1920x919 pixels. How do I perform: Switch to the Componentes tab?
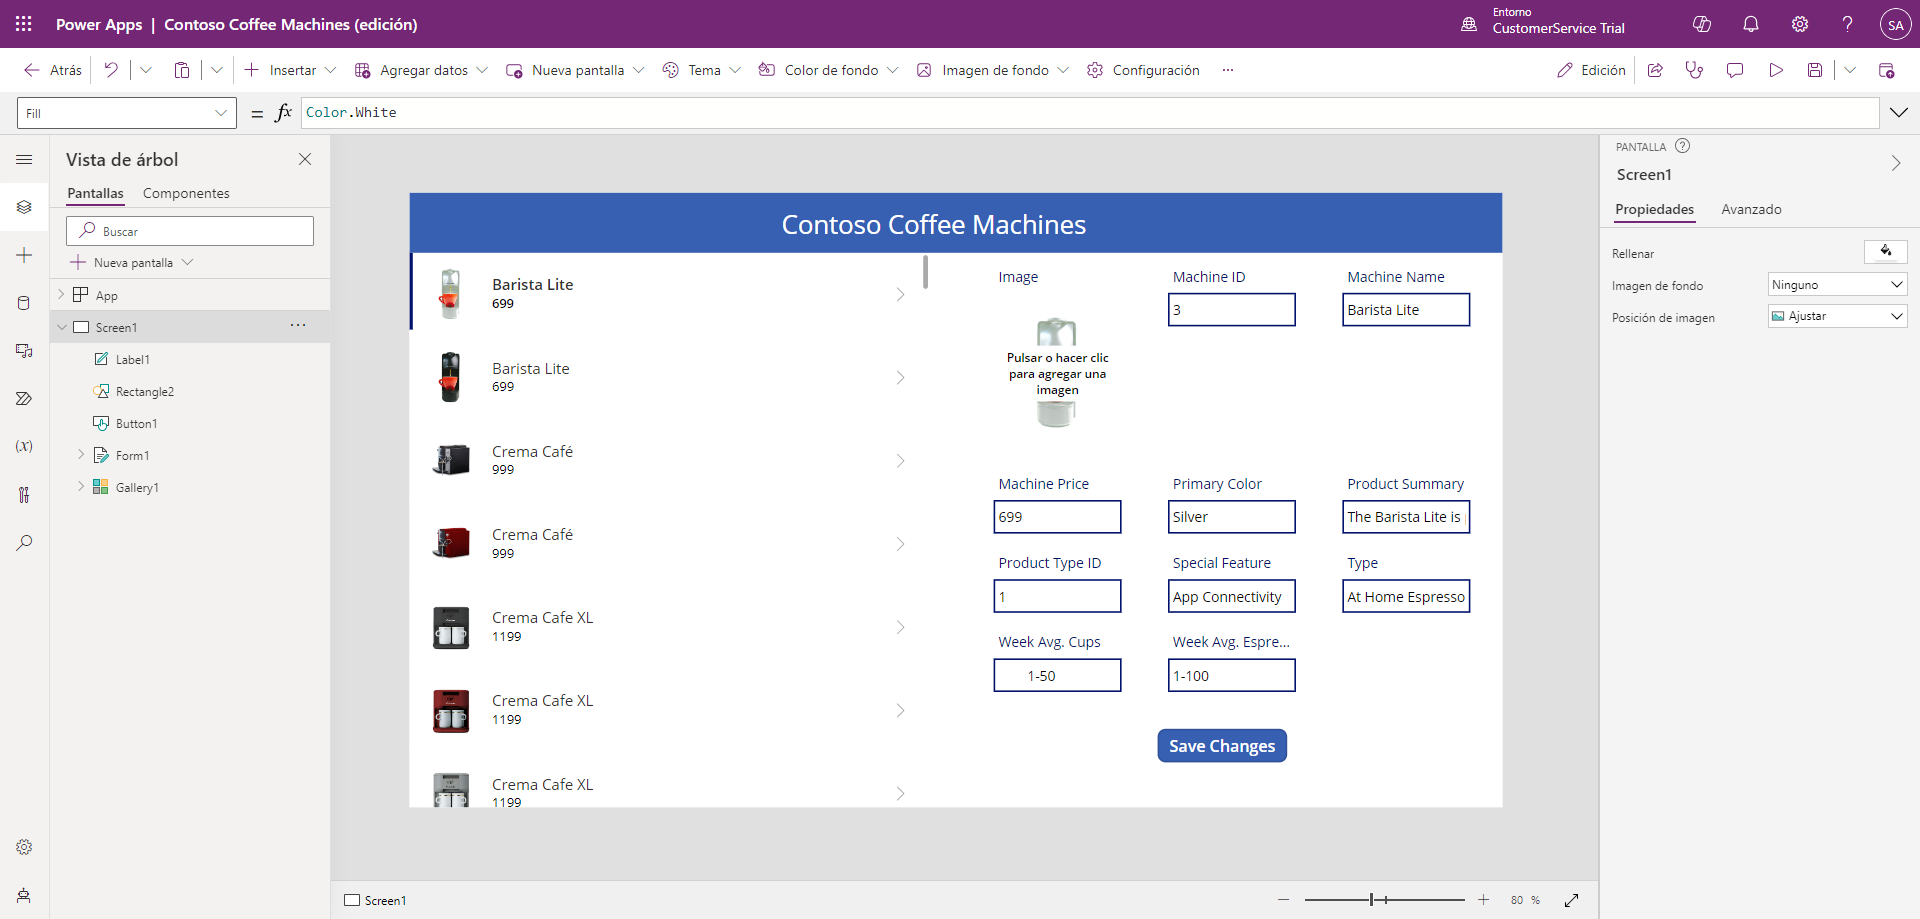(x=186, y=193)
